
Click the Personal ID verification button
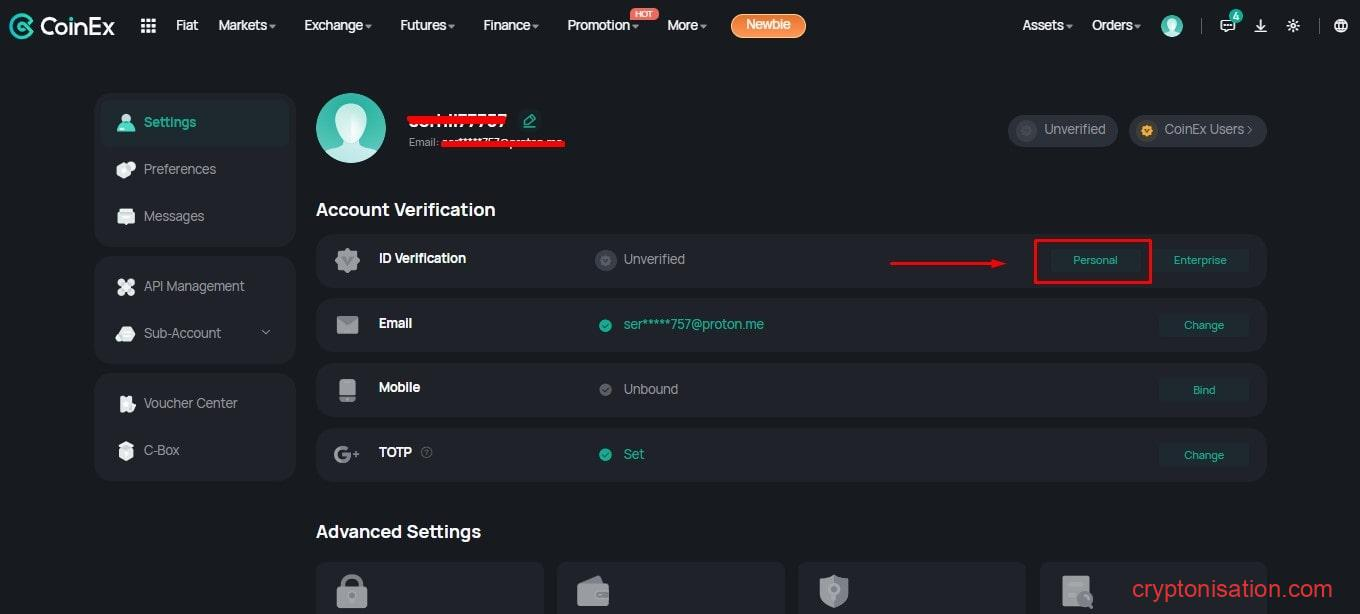tap(1095, 260)
